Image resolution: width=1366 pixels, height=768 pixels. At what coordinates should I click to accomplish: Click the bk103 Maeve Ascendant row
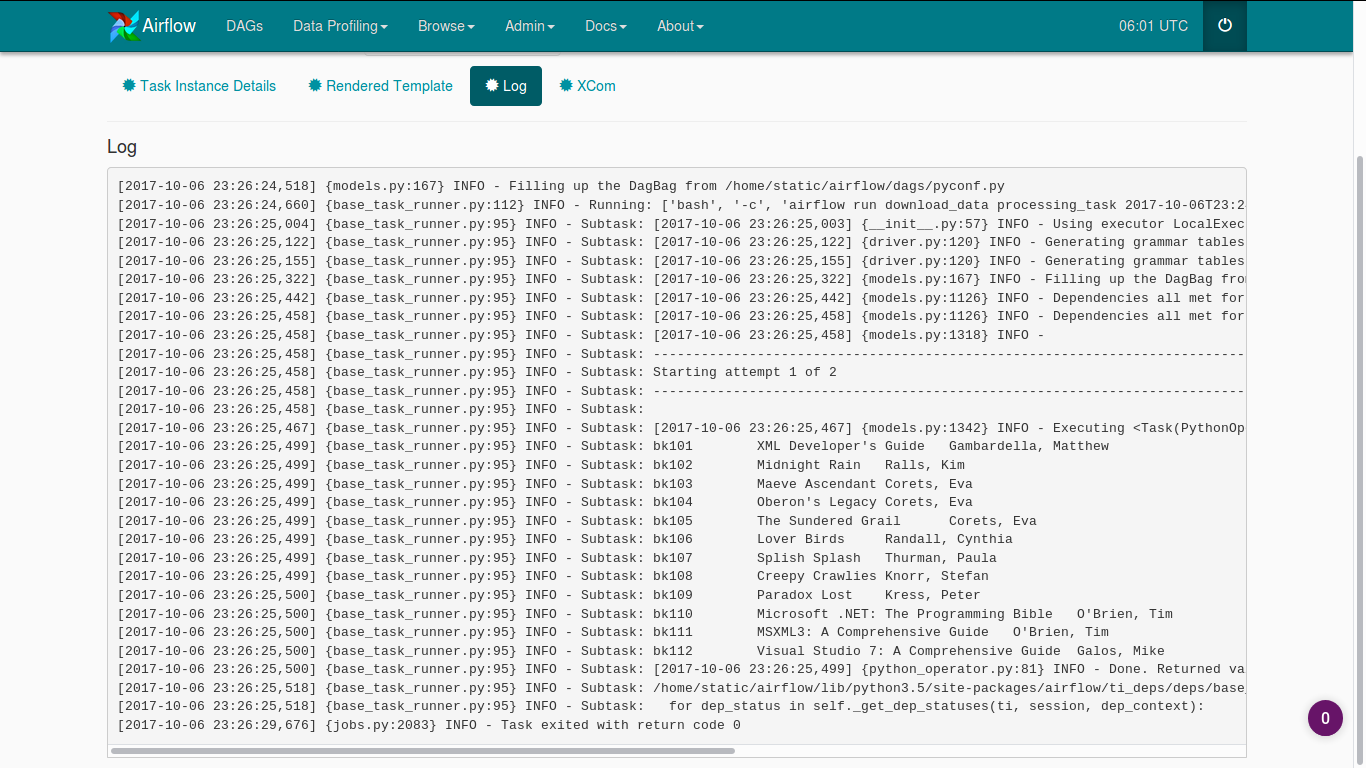click(545, 484)
